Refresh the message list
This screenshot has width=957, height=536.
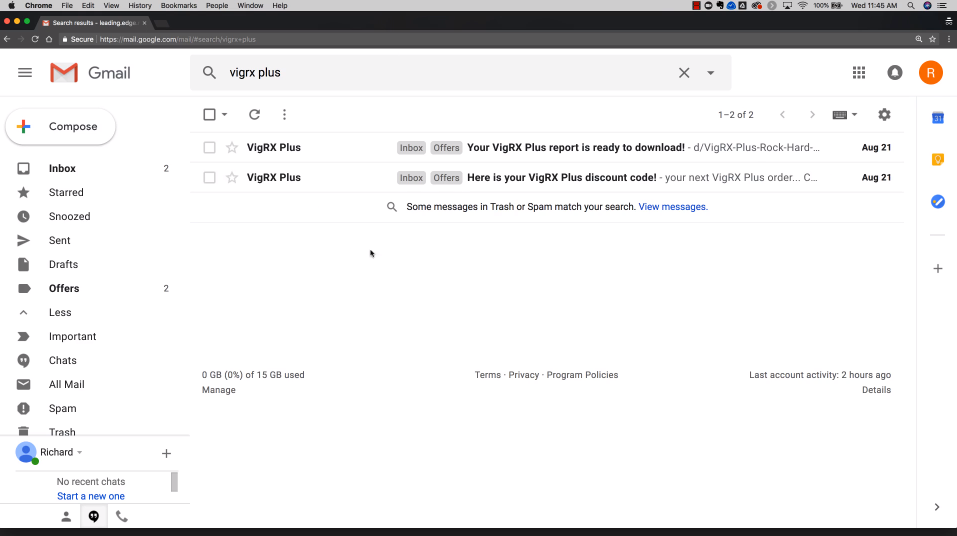(x=255, y=114)
